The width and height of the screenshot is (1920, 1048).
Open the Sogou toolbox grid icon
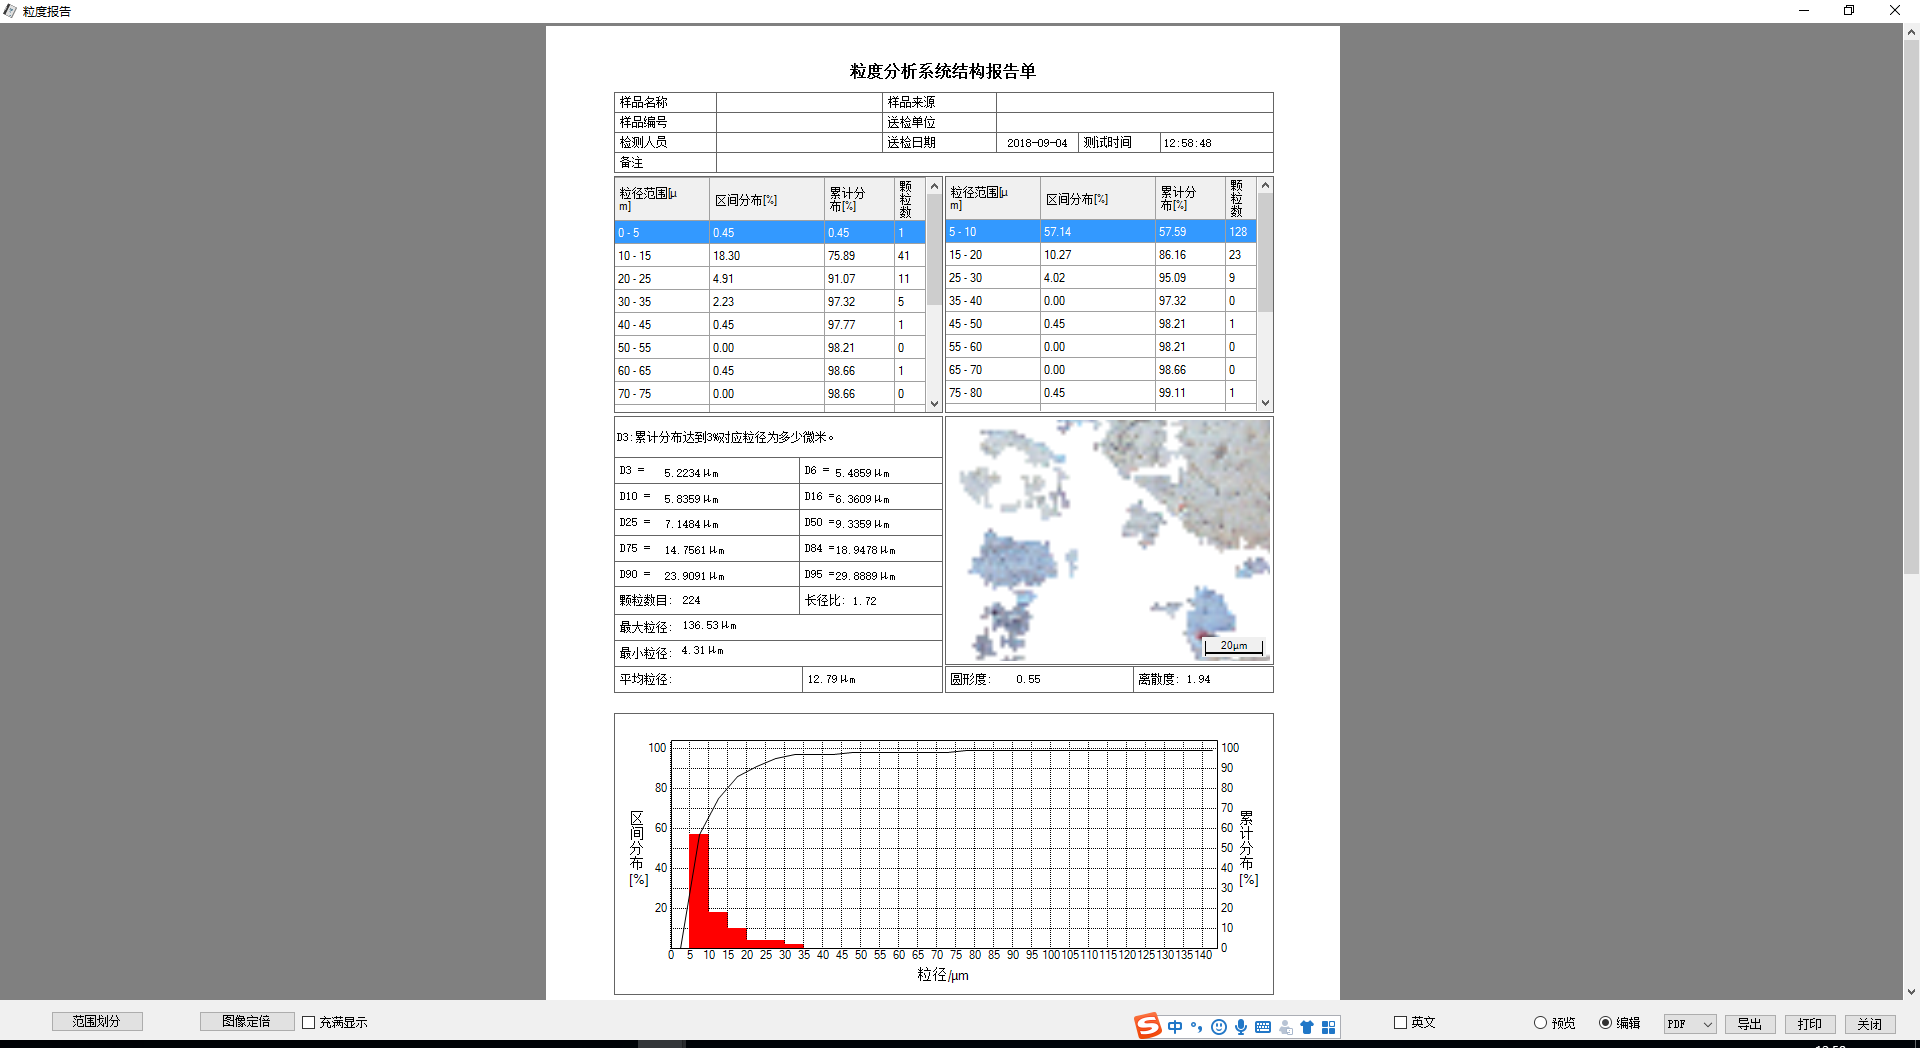(x=1328, y=1027)
